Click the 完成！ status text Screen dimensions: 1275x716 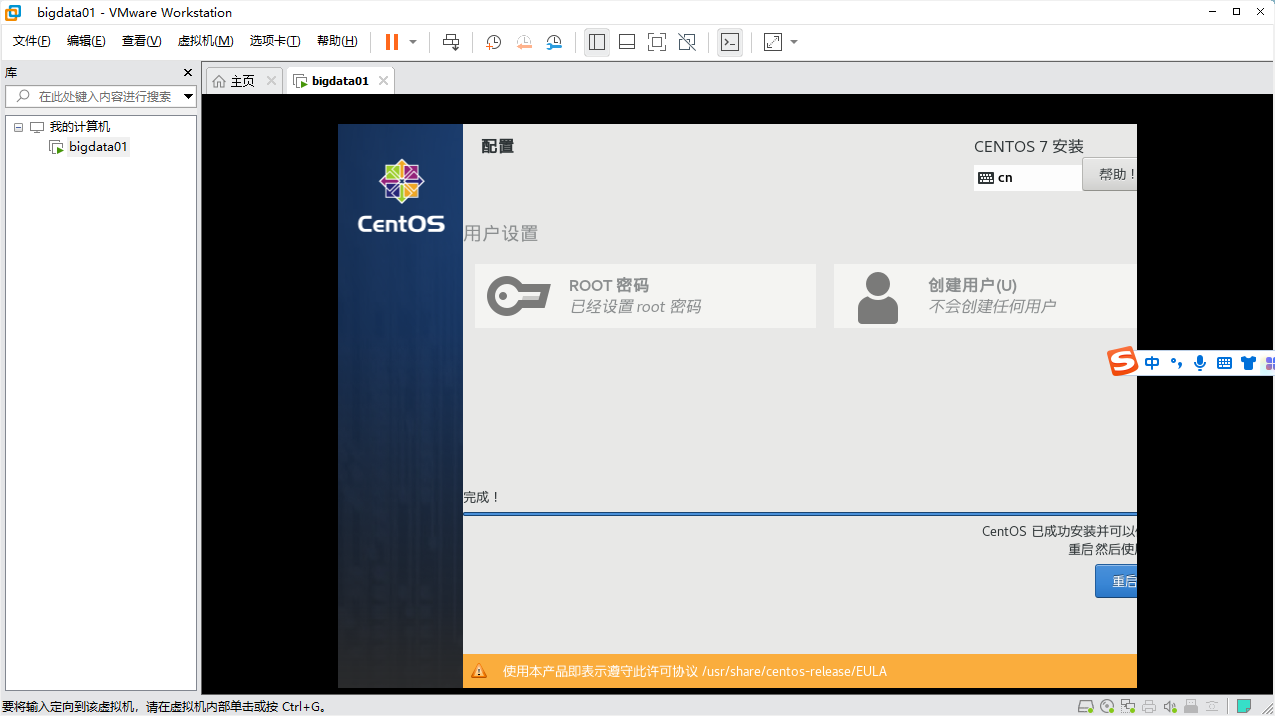[x=481, y=497]
